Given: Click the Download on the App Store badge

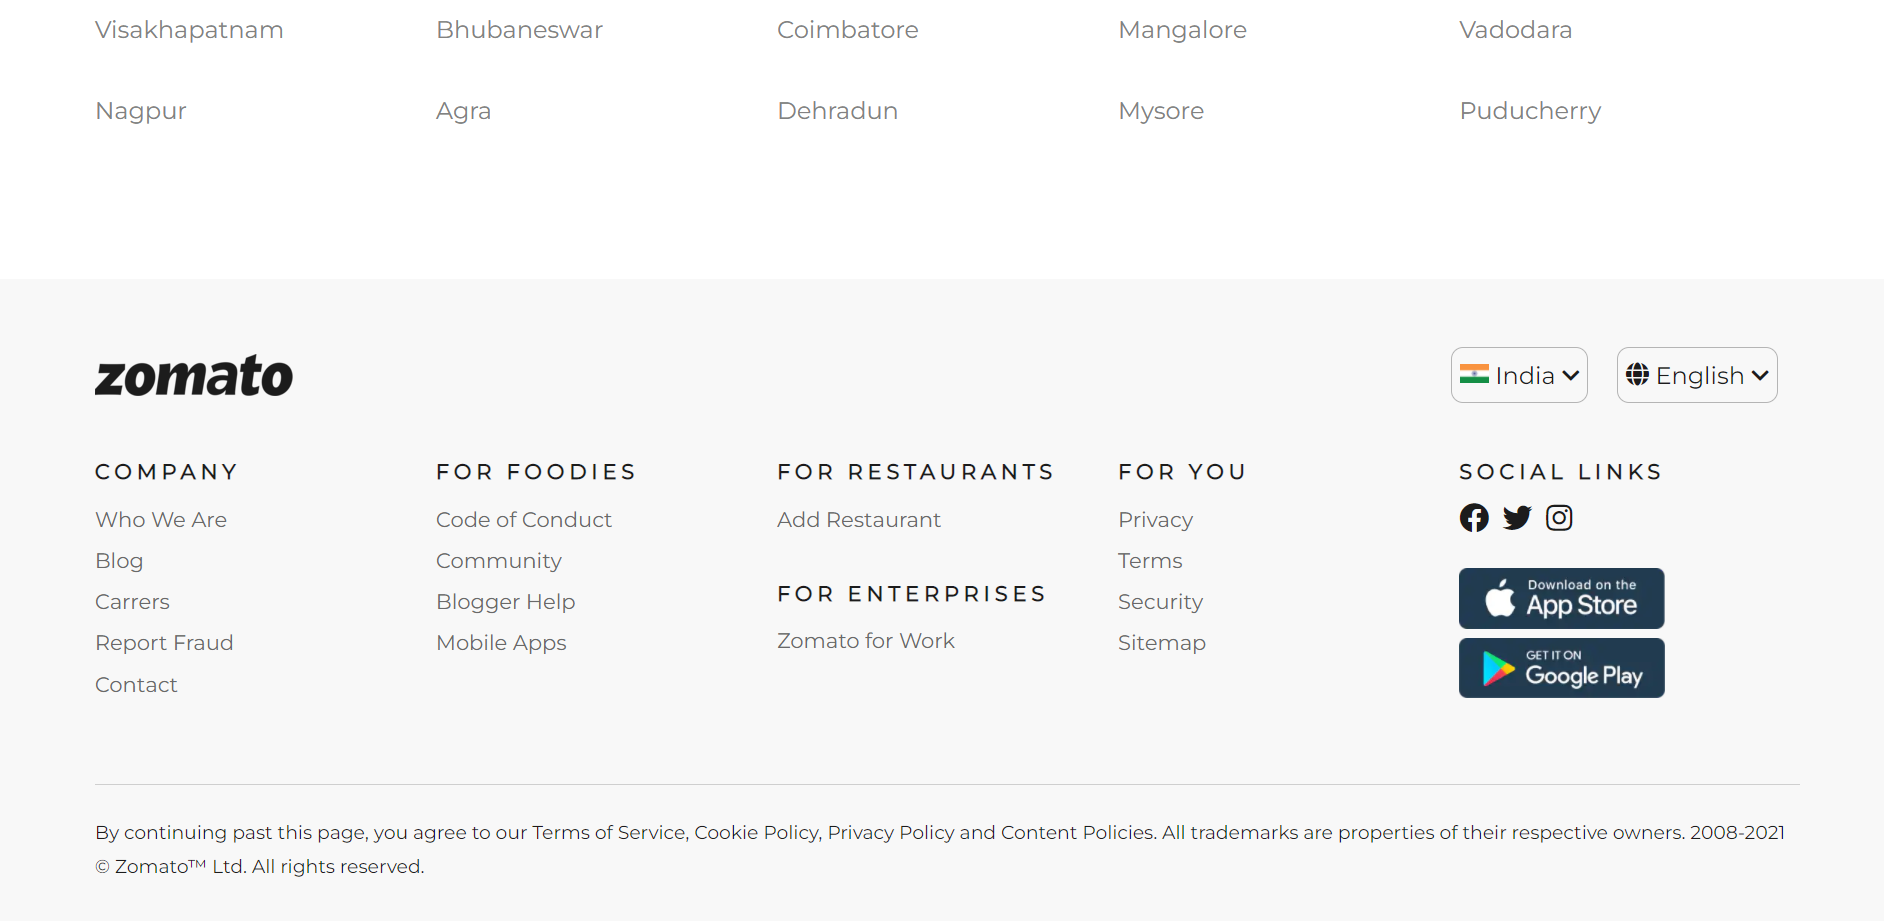Looking at the screenshot, I should (1561, 598).
